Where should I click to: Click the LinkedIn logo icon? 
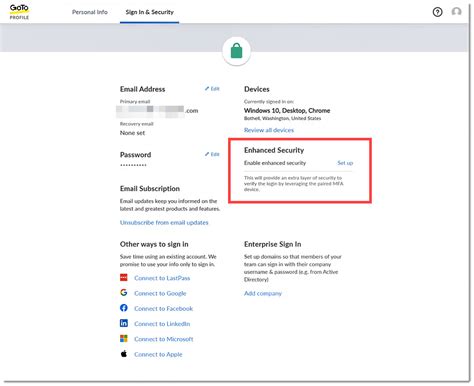(x=124, y=323)
